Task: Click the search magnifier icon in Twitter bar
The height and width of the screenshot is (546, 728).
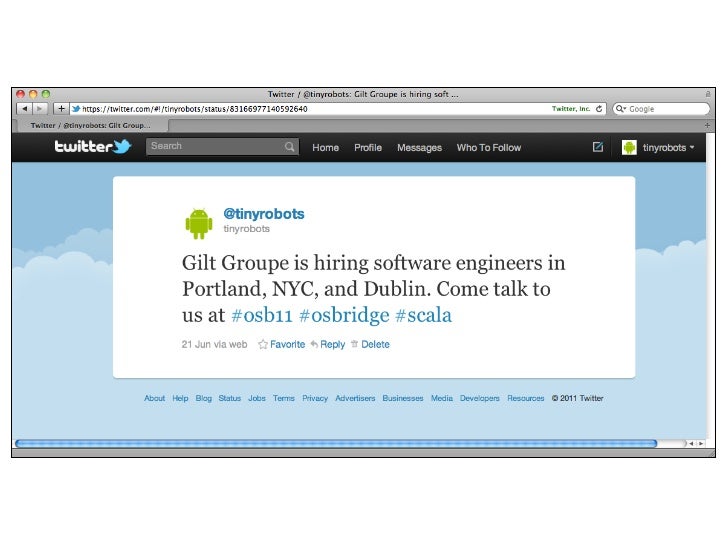Action: point(290,147)
